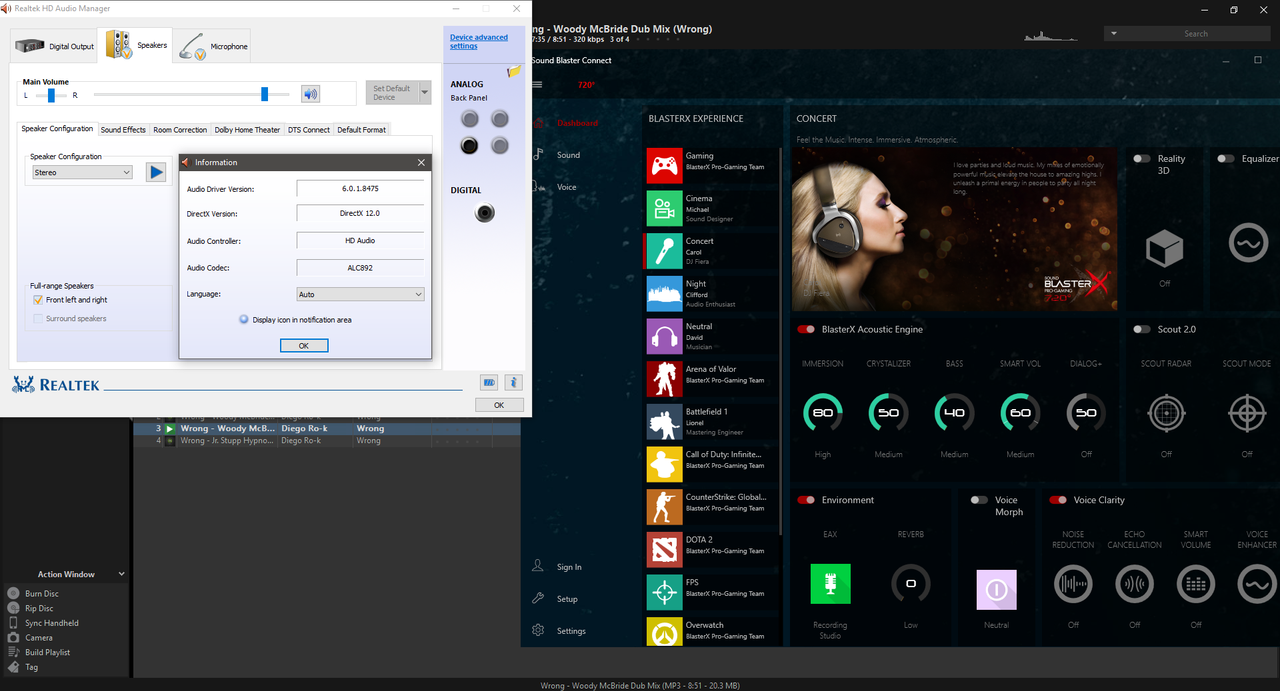Toggle Display icon in notification area
Screen dimensions: 1280x691
[244, 320]
